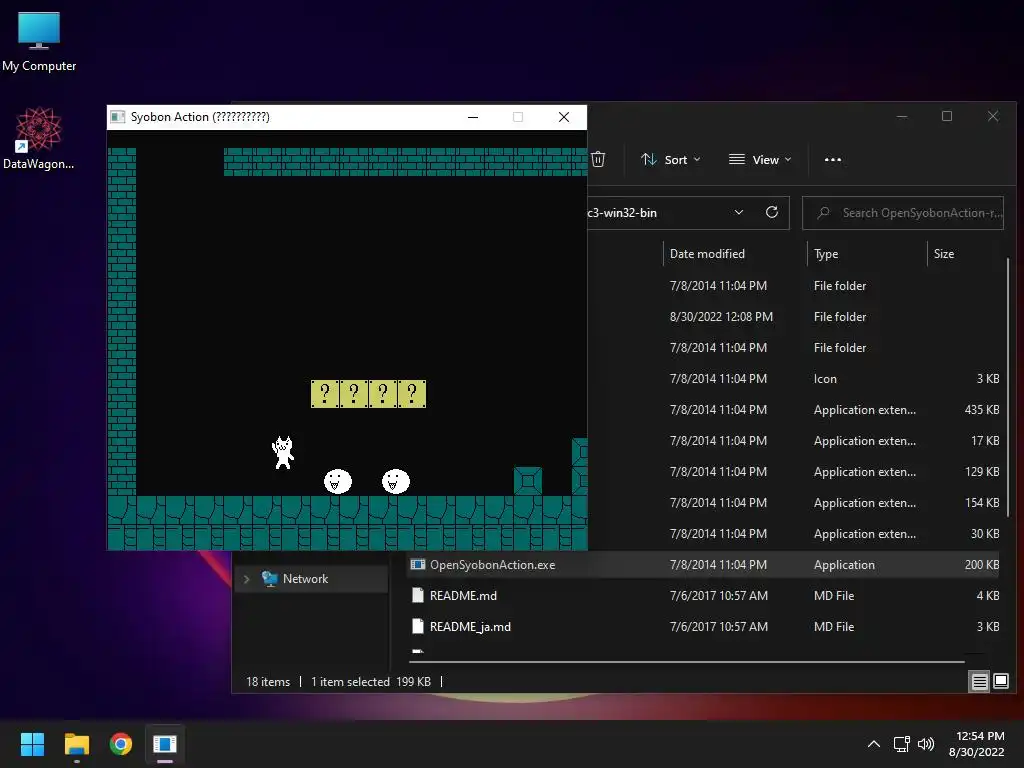Click the README.md file icon

[418, 596]
